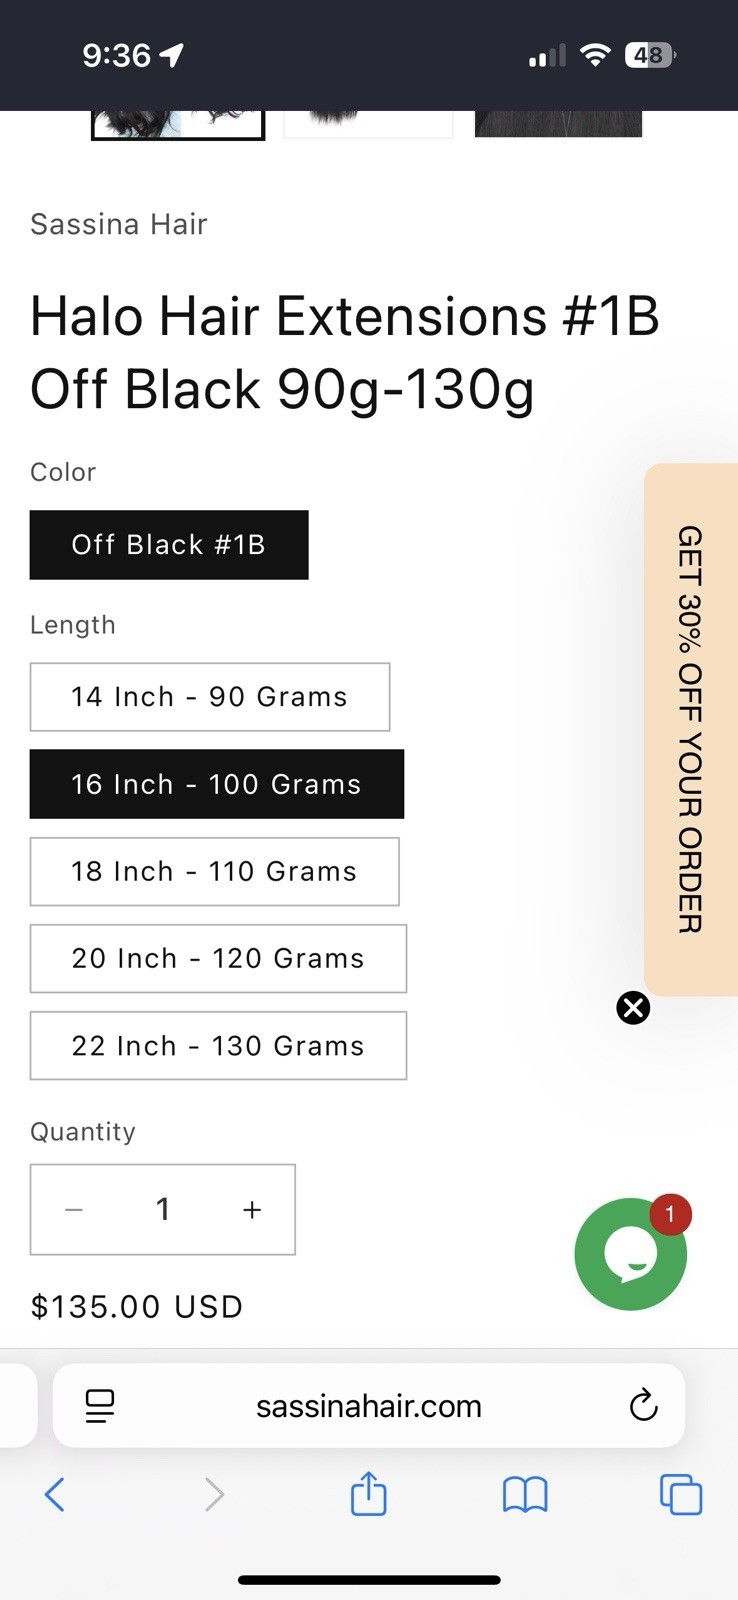Select Off Black #1B color swatch
Viewport: 738px width, 1600px height.
click(169, 545)
